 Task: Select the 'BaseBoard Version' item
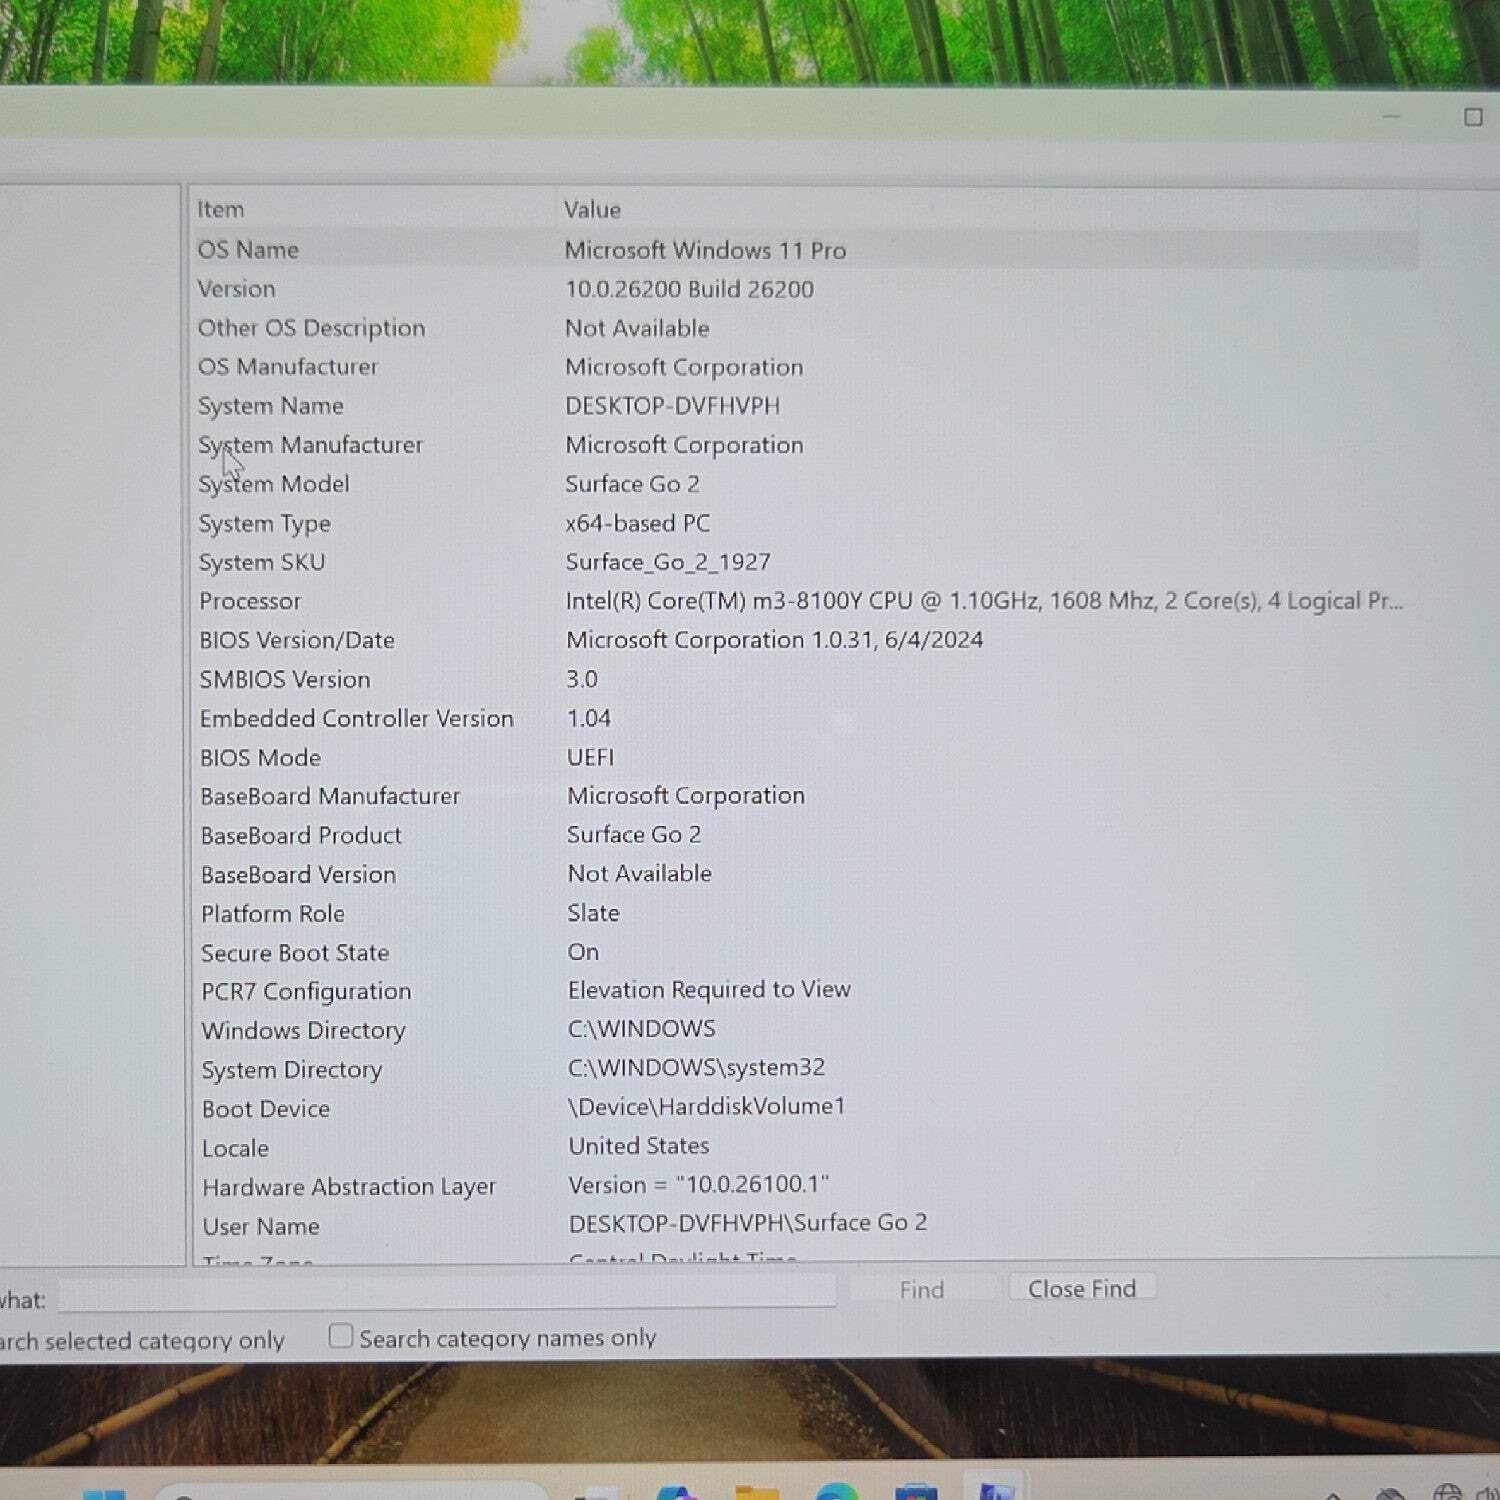[x=298, y=875]
